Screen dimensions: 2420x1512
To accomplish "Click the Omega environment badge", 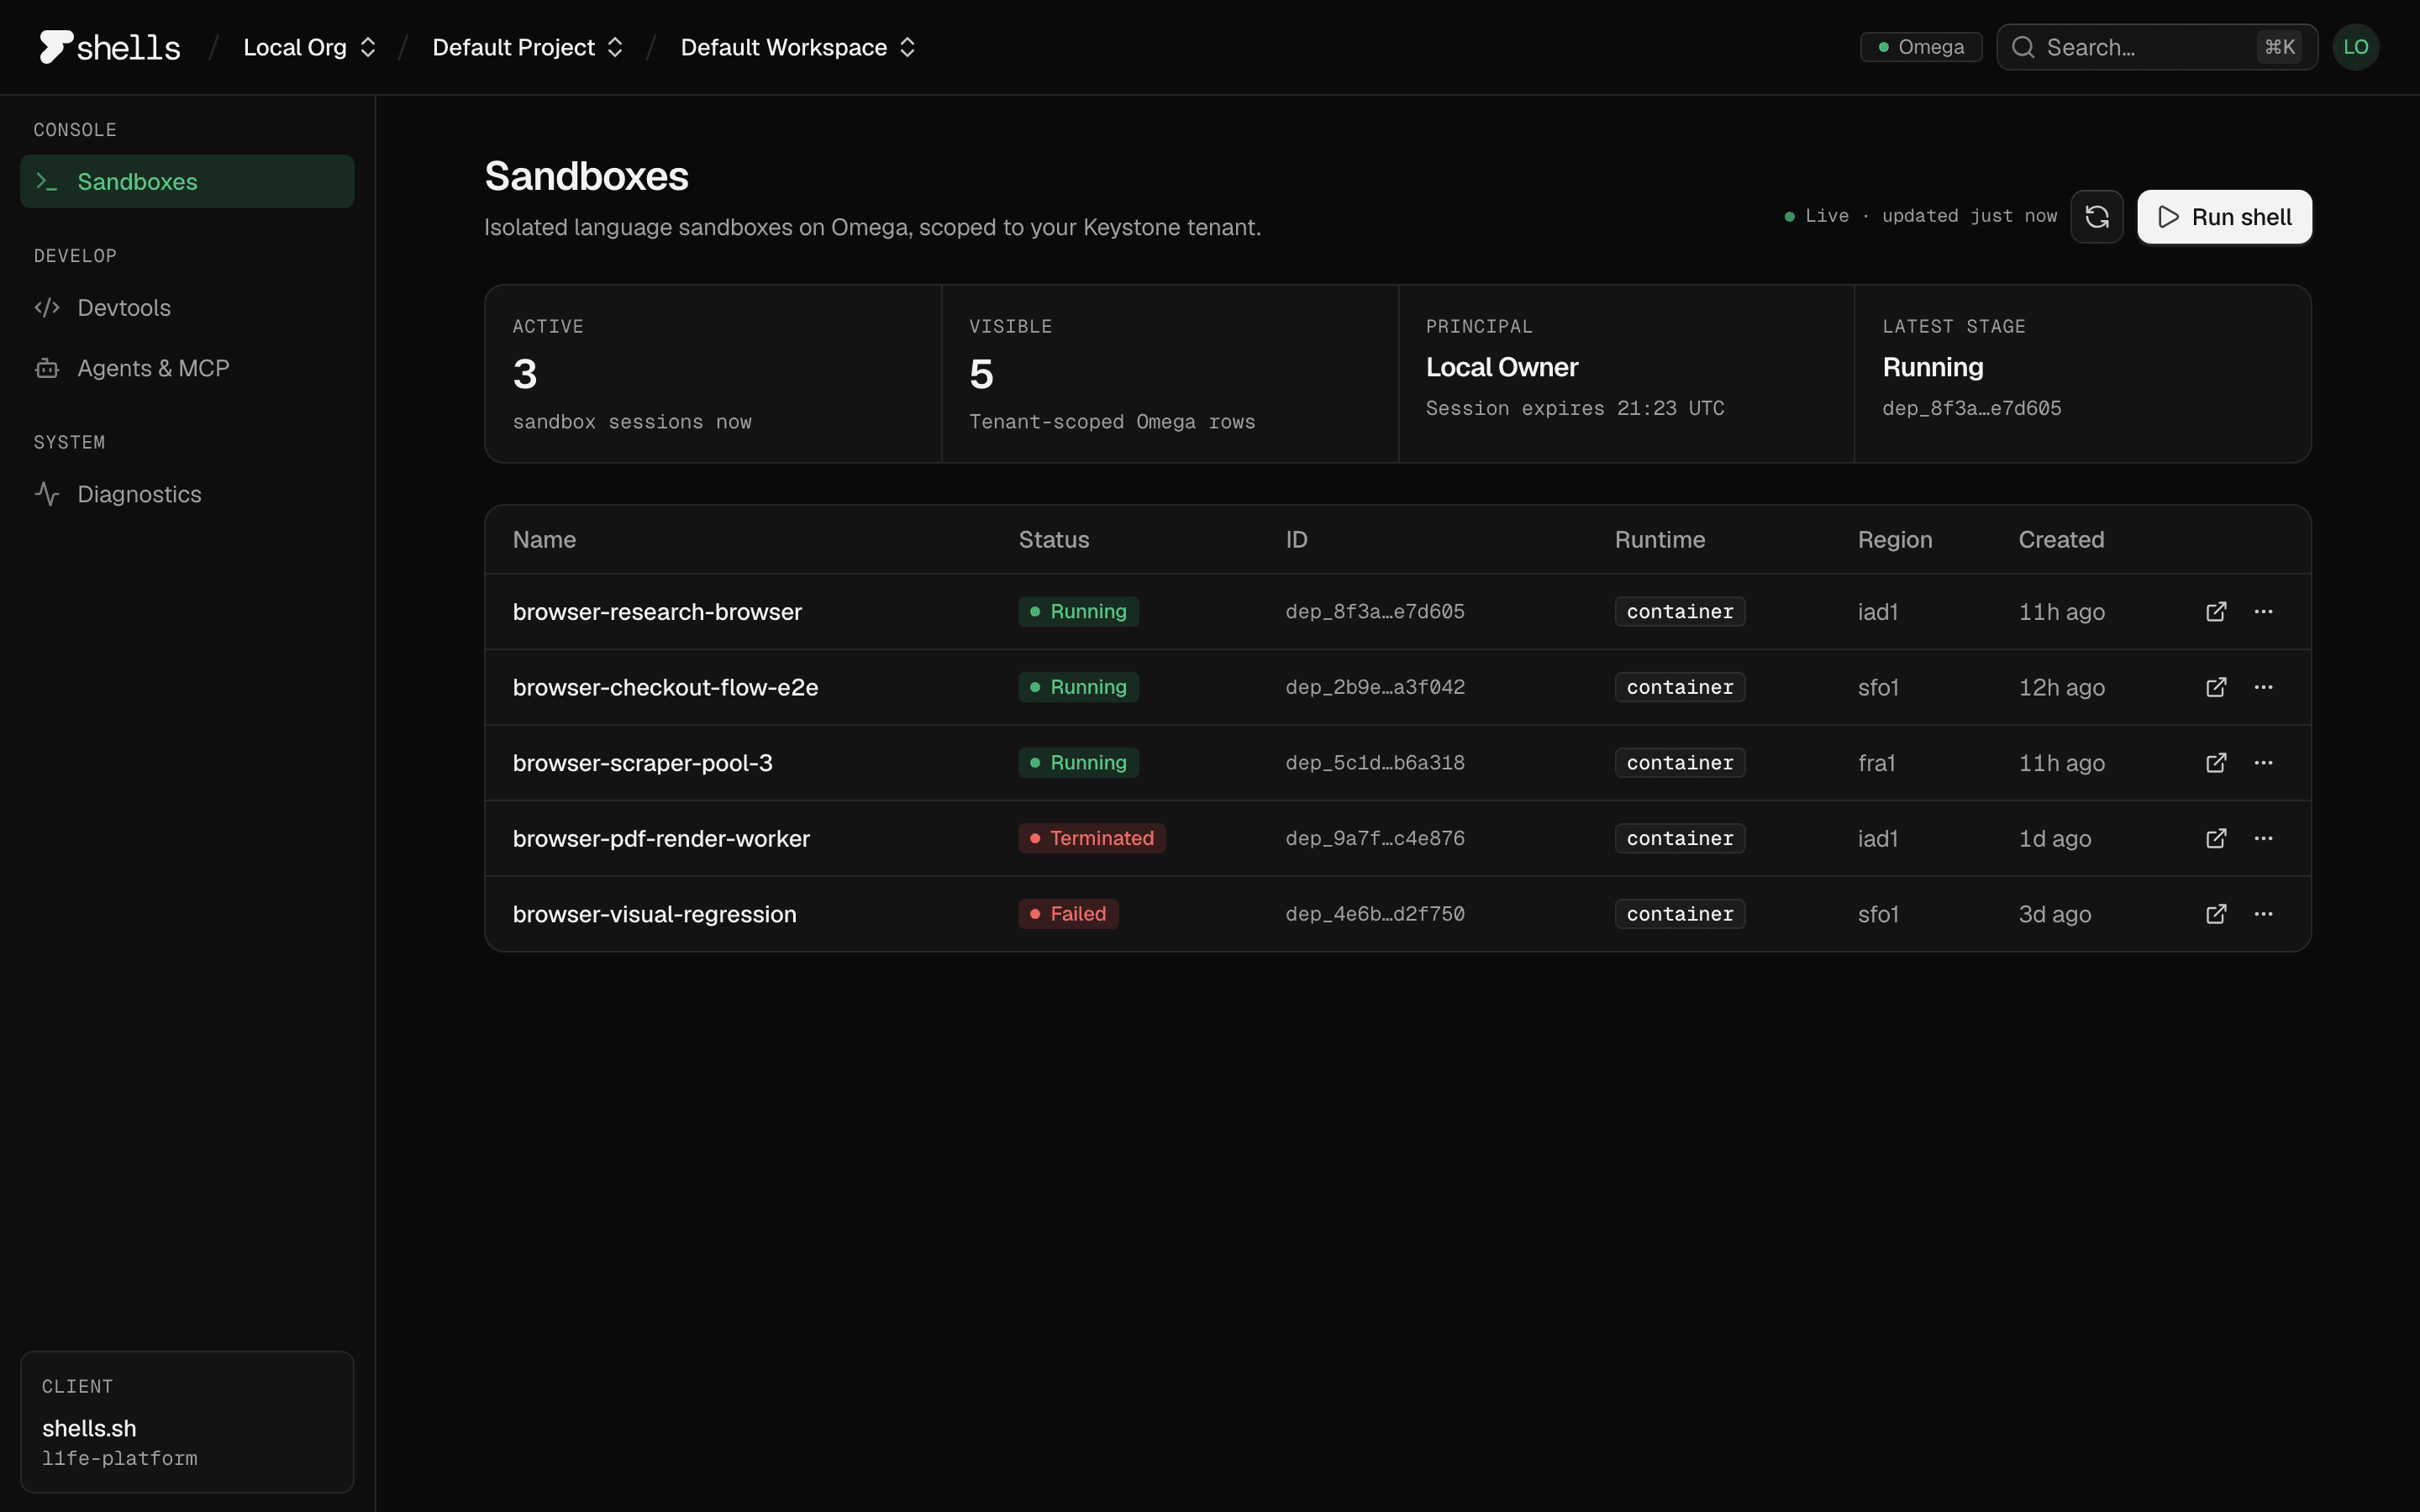I will [x=1921, y=47].
